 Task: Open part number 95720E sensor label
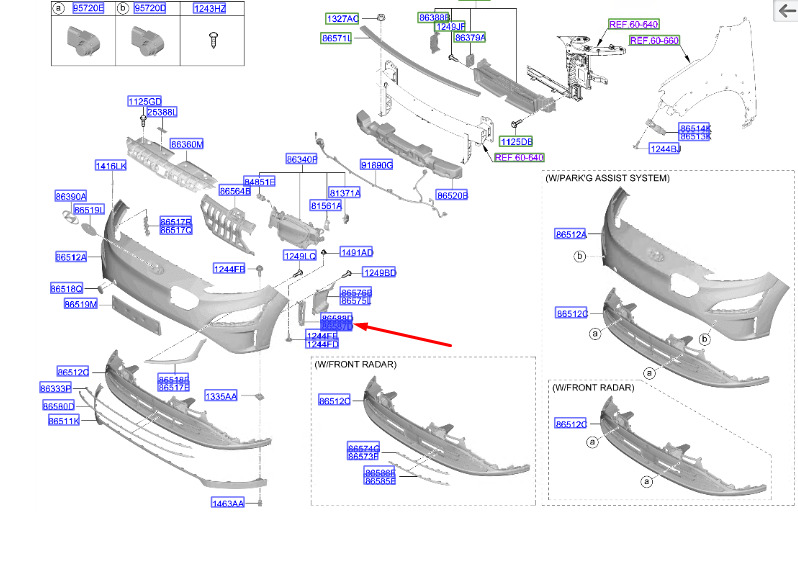tap(88, 8)
